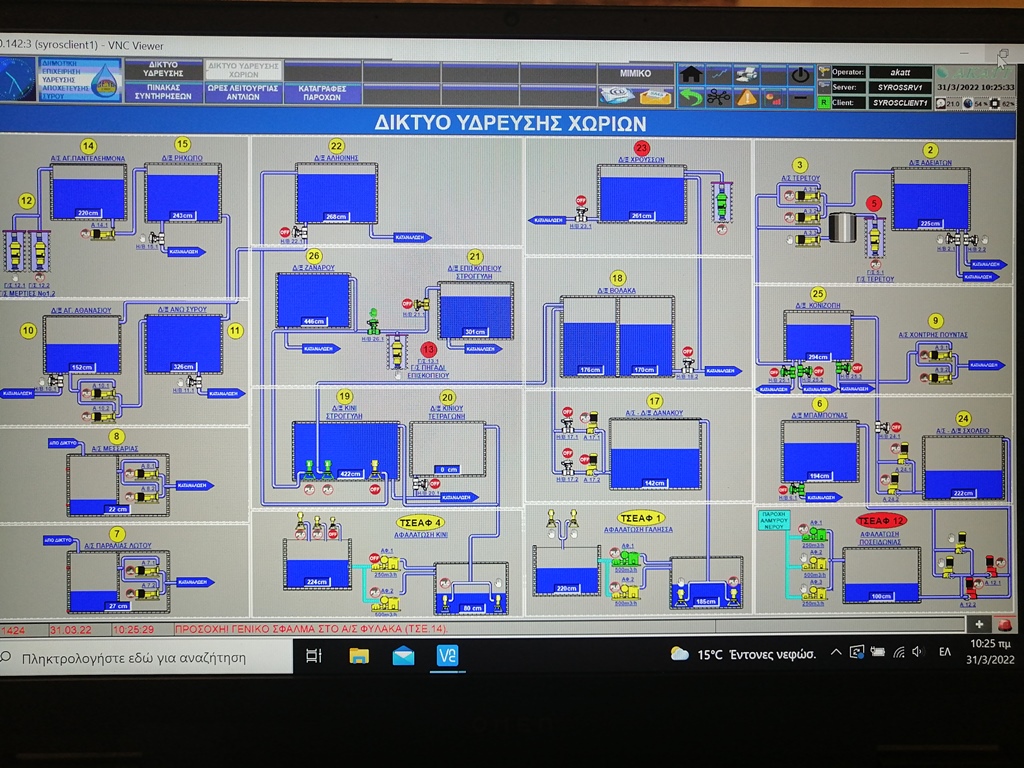Select pump A.14.1 at Ag. Panteleimona tank
The height and width of the screenshot is (768, 1024).
click(101, 232)
